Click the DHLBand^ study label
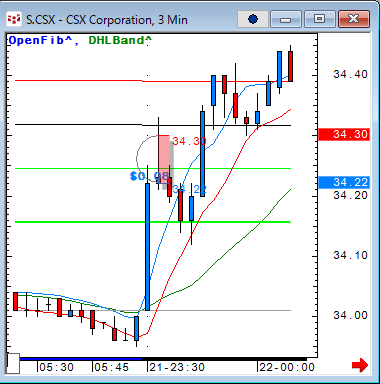380x384 pixels. pyautogui.click(x=120, y=41)
